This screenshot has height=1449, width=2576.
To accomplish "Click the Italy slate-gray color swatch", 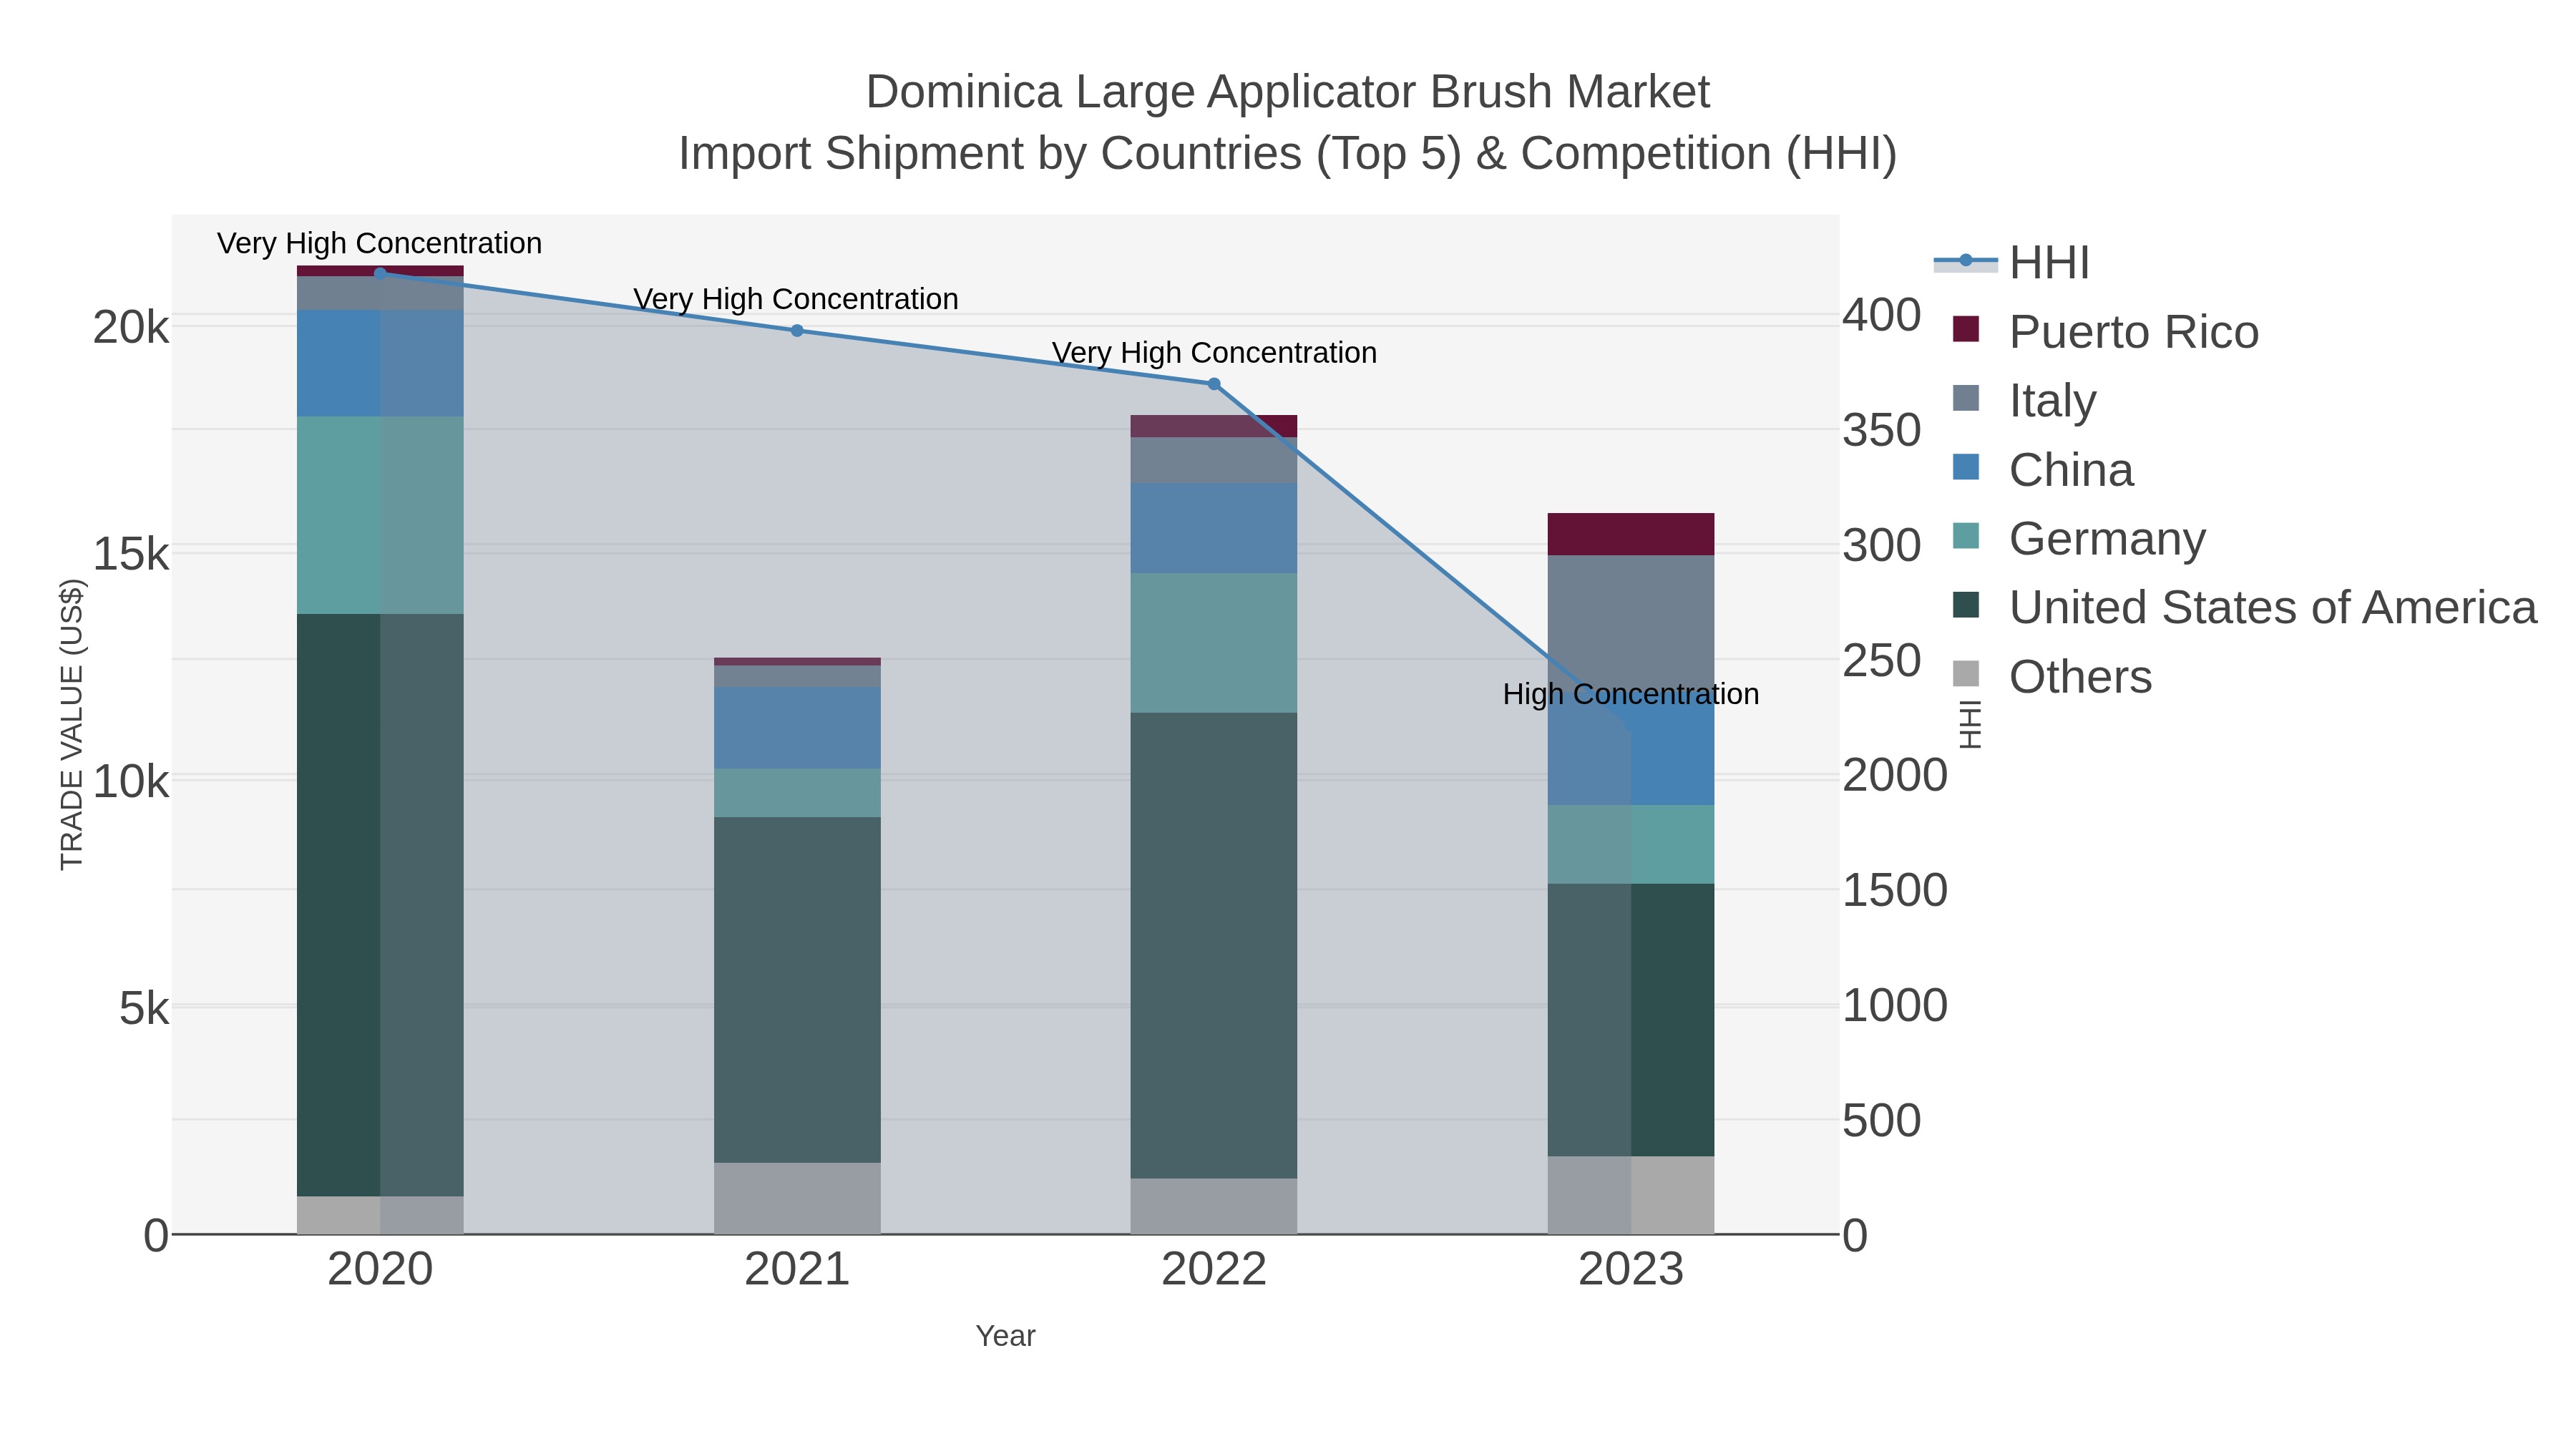I will pos(1966,398).
